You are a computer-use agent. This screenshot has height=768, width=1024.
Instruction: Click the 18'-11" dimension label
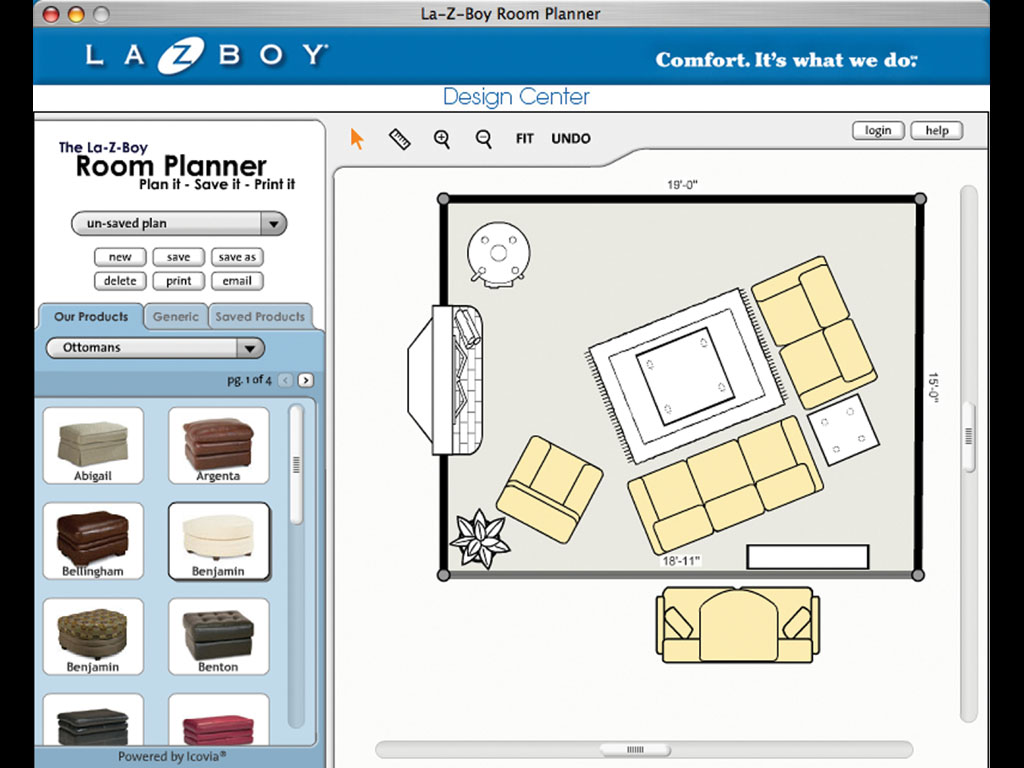tap(681, 561)
